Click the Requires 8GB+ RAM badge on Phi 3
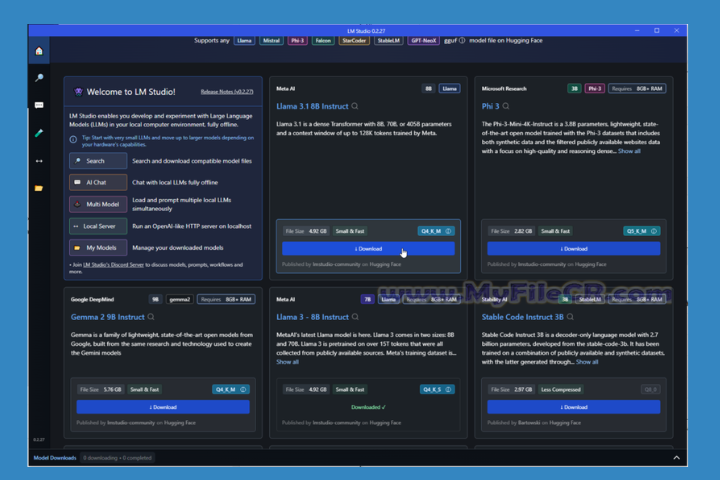The image size is (720, 480). [637, 89]
